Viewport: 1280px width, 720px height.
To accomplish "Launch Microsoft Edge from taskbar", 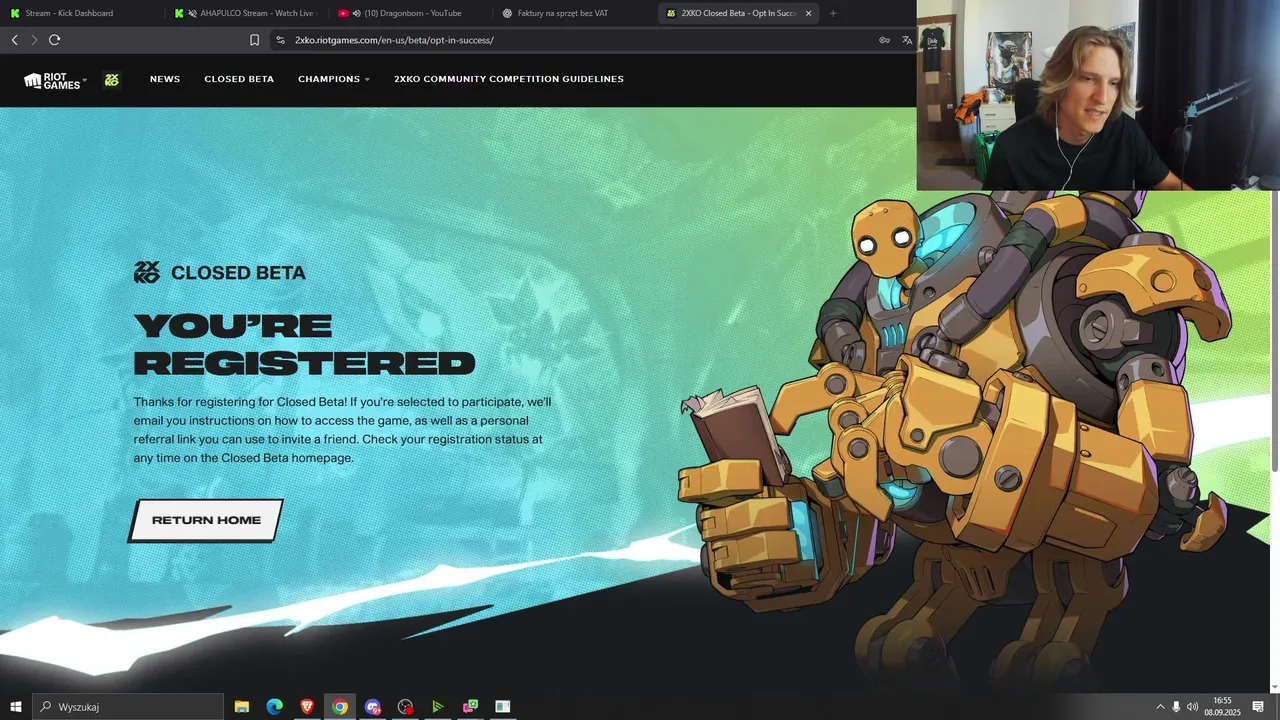I will [274, 706].
